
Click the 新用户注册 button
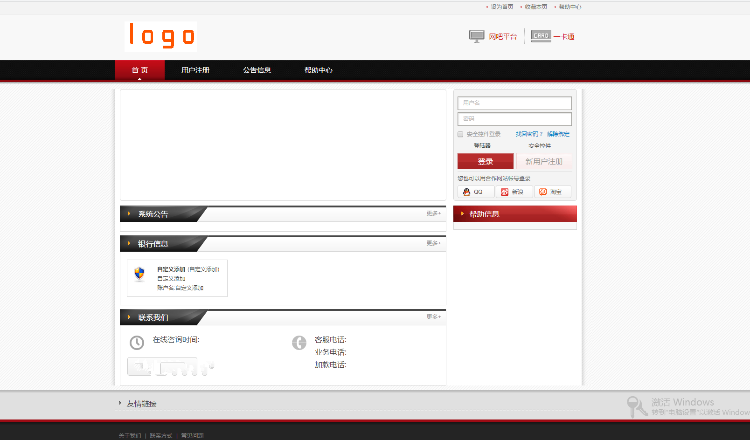pyautogui.click(x=544, y=161)
